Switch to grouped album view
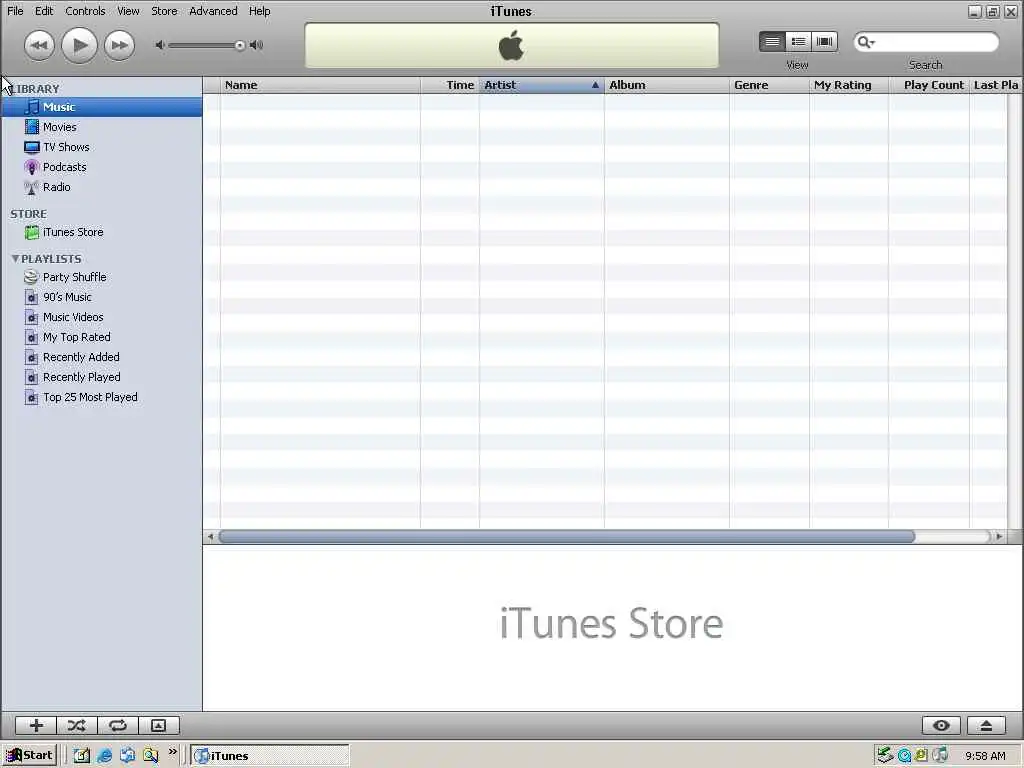Screen dimensions: 1024x768 click(x=798, y=42)
